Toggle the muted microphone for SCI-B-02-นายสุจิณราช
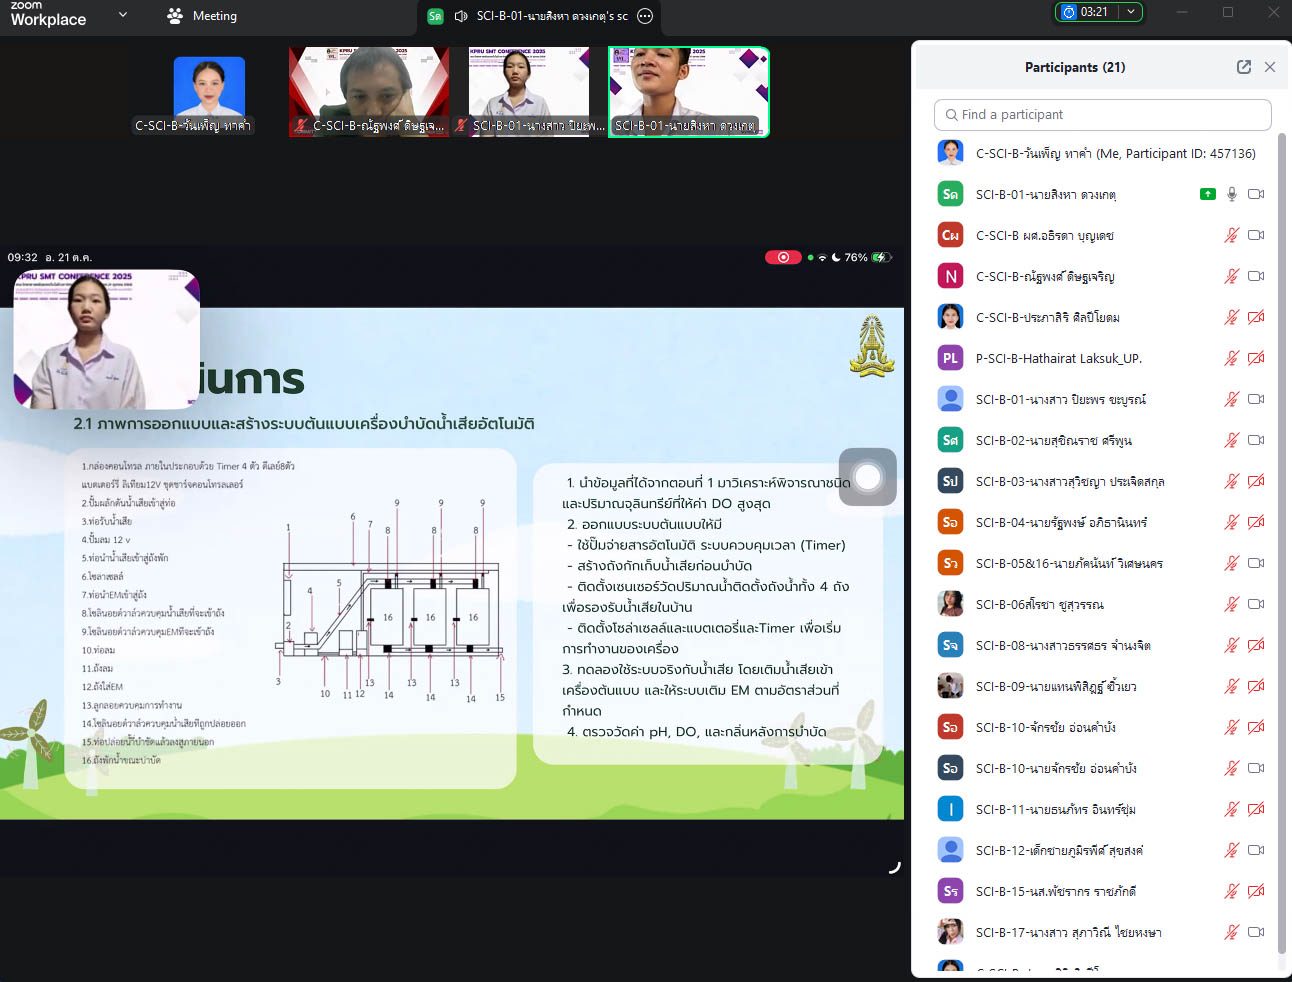Viewport: 1292px width, 982px height. tap(1232, 440)
